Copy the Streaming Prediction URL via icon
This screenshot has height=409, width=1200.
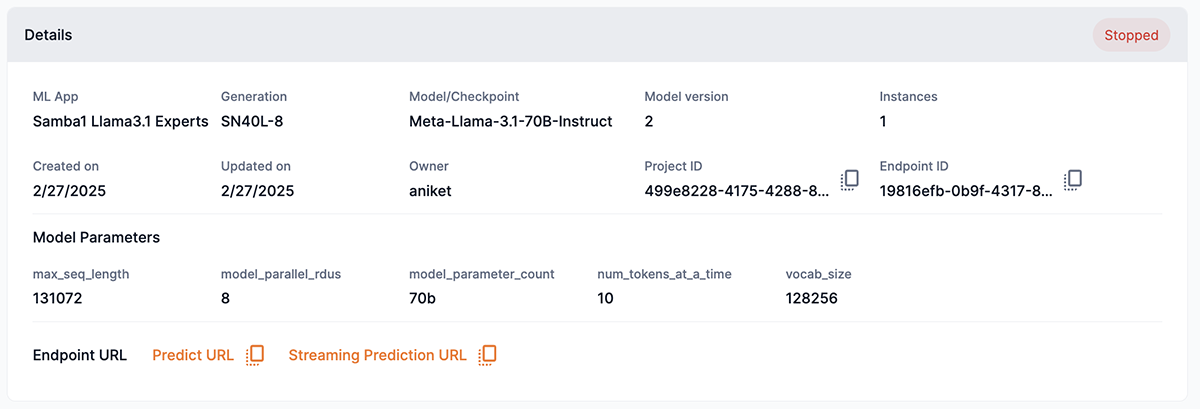coord(487,355)
